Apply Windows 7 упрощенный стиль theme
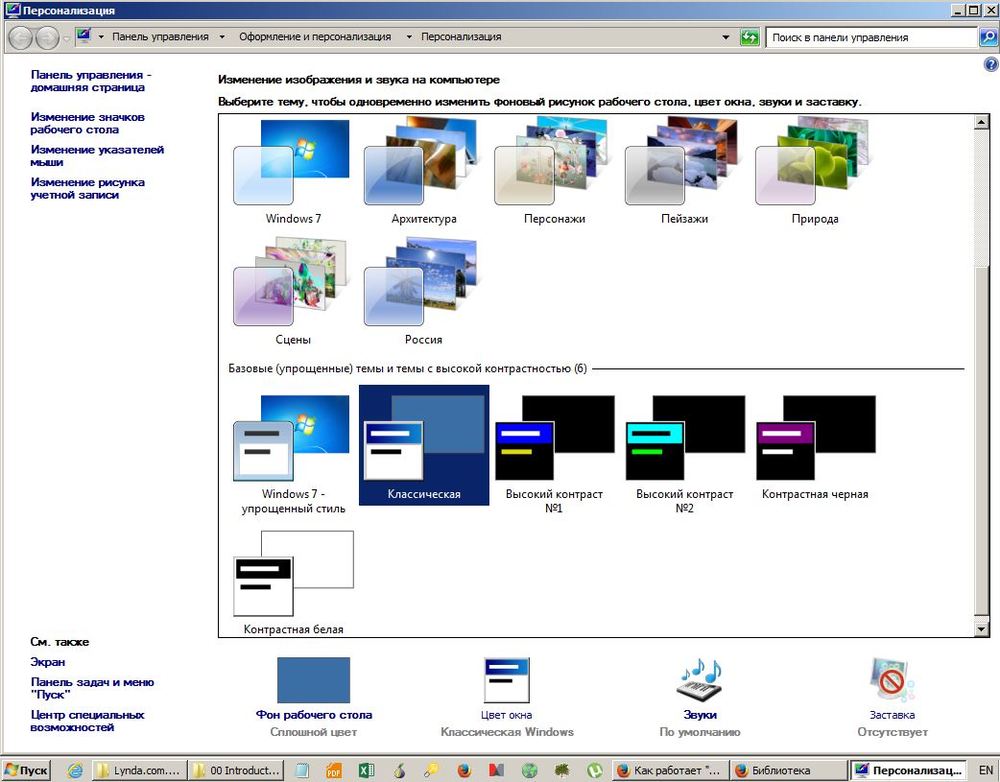Image resolution: width=1000 pixels, height=782 pixels. [x=293, y=454]
